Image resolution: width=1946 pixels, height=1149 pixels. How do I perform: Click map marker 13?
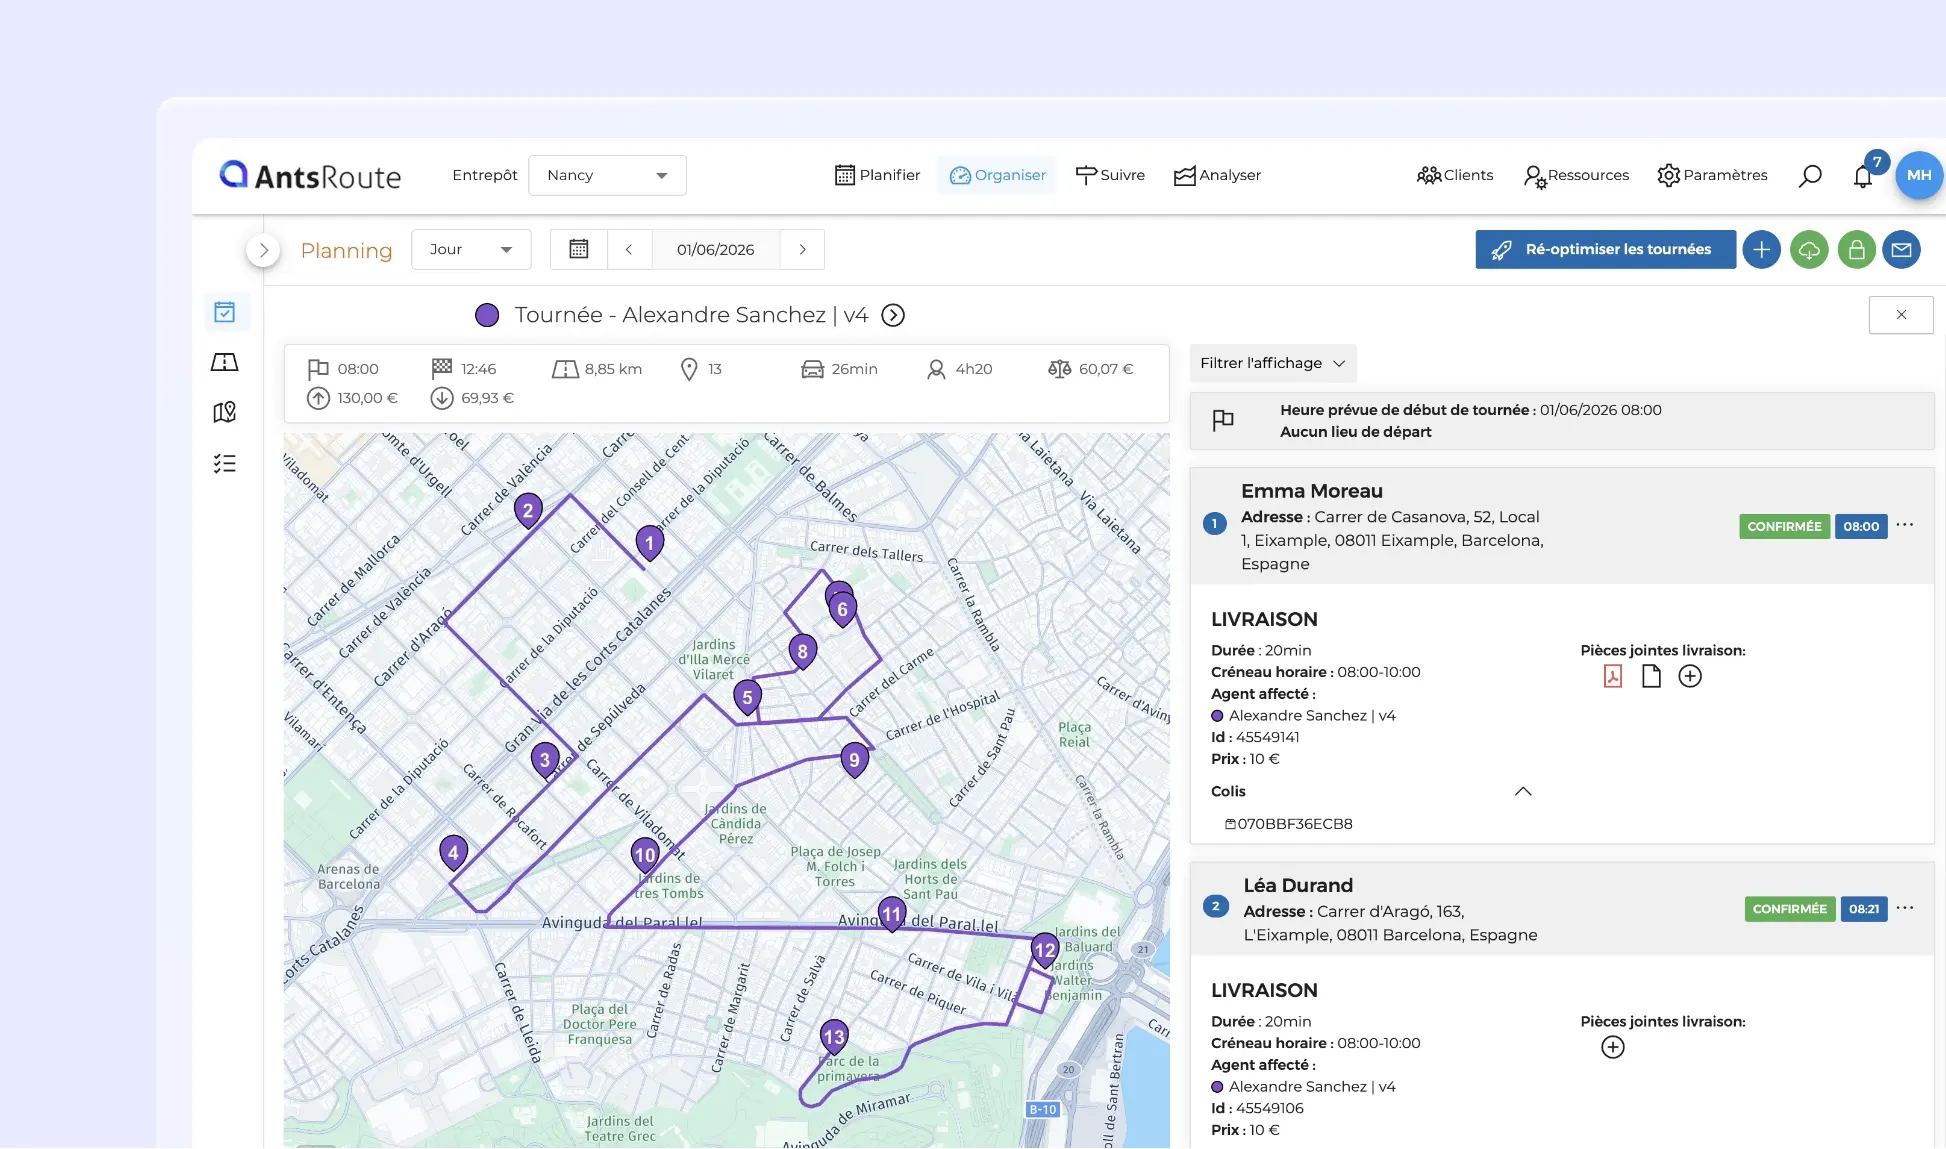[834, 1037]
